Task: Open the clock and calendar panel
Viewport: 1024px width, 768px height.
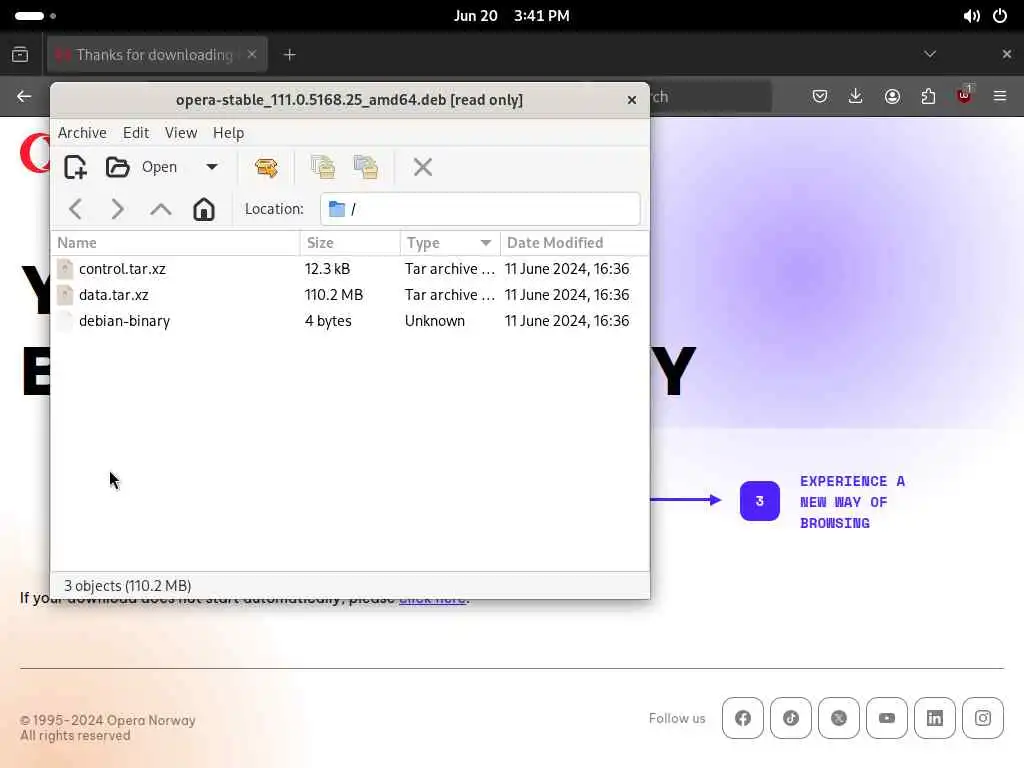Action: tap(511, 16)
